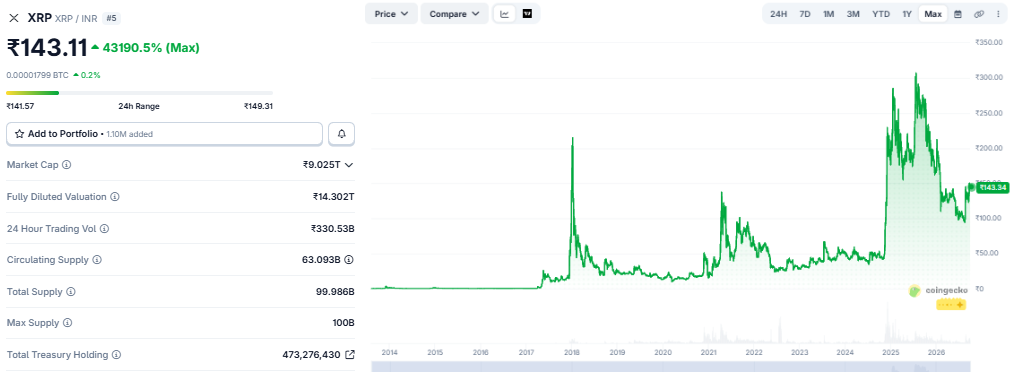The image size is (1014, 372).
Task: Click the ₹149.31 high range value
Action: (x=259, y=106)
